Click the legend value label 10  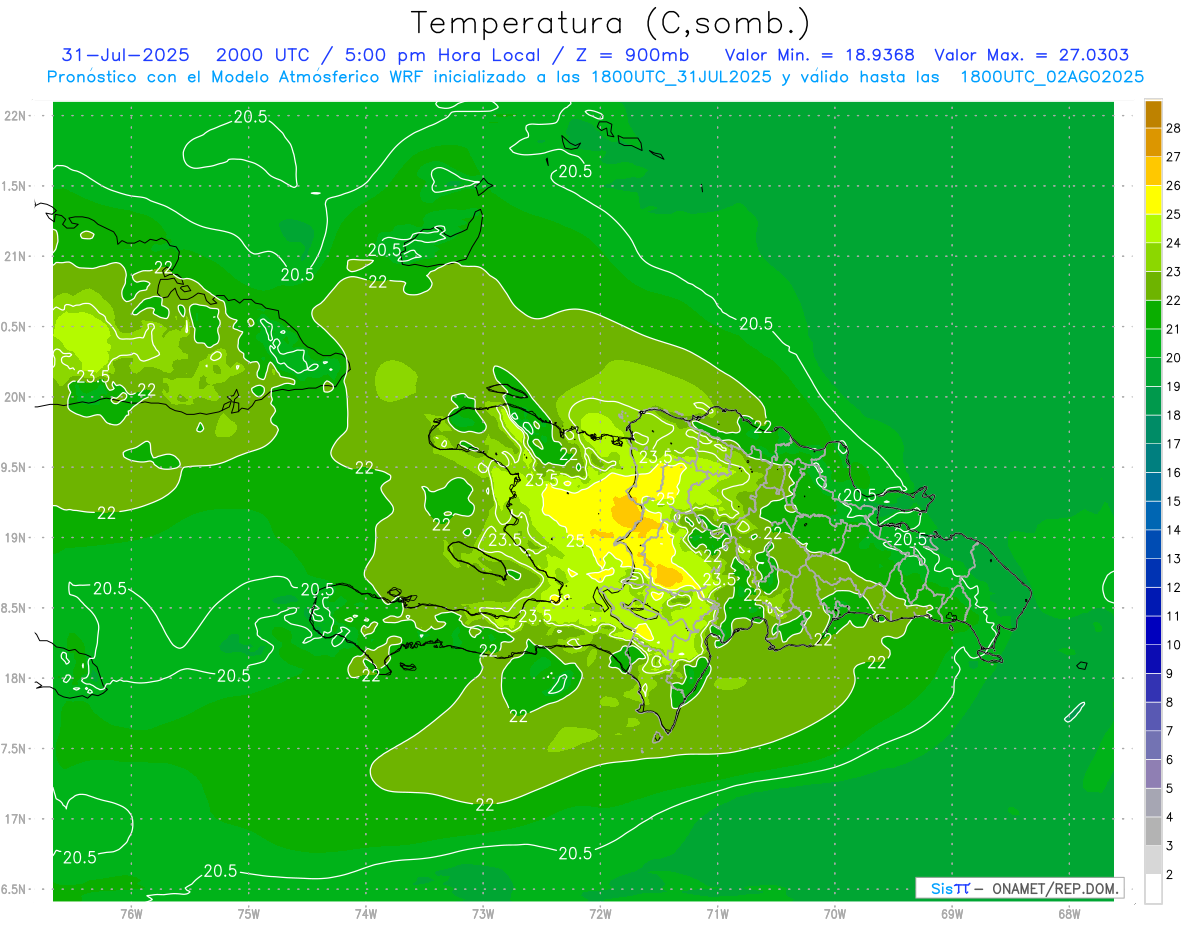(1174, 645)
